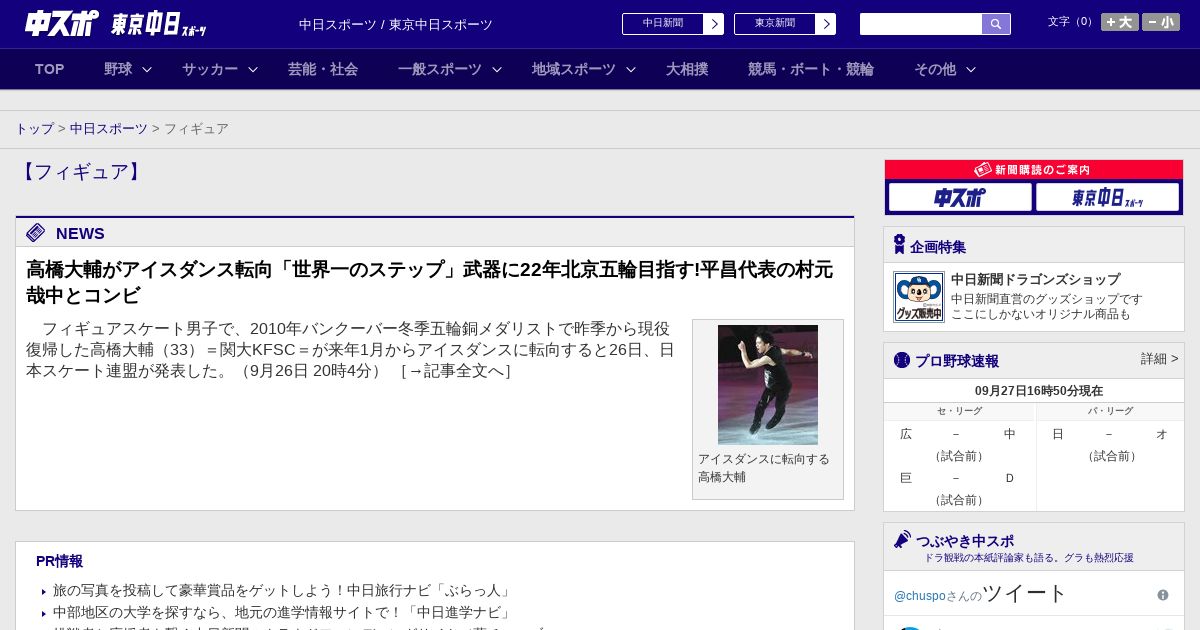Click the arrow next to 東京新聞
Viewport: 1200px width, 630px height.
[x=826, y=24]
